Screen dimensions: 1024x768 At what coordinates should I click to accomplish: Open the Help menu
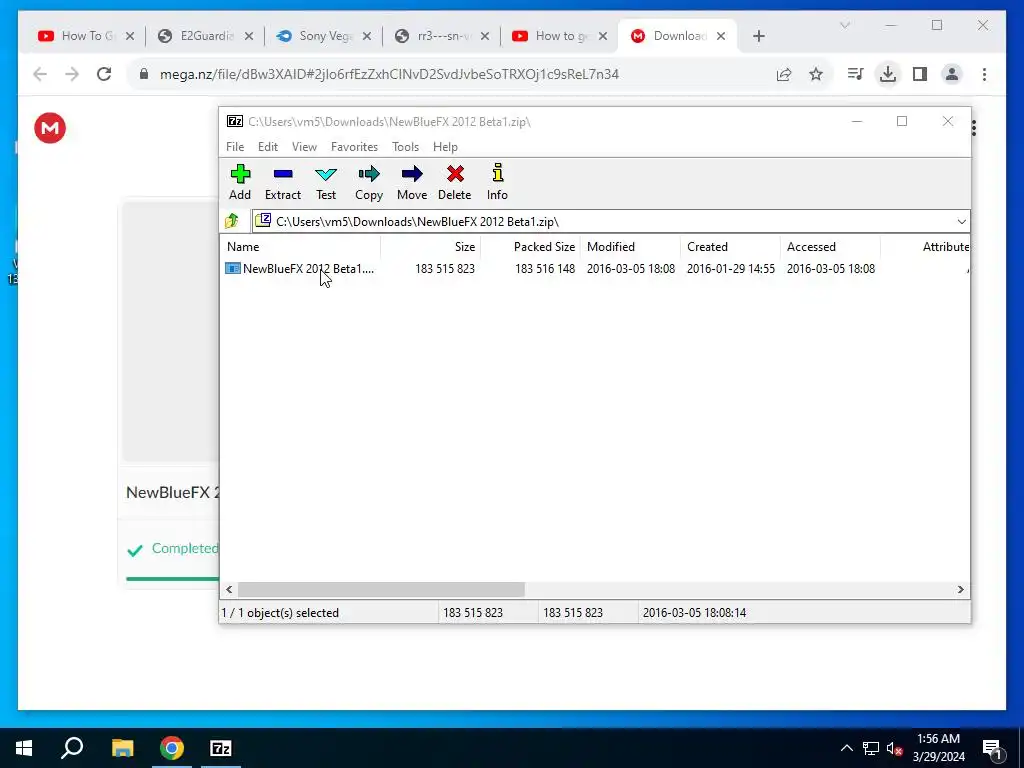point(445,147)
